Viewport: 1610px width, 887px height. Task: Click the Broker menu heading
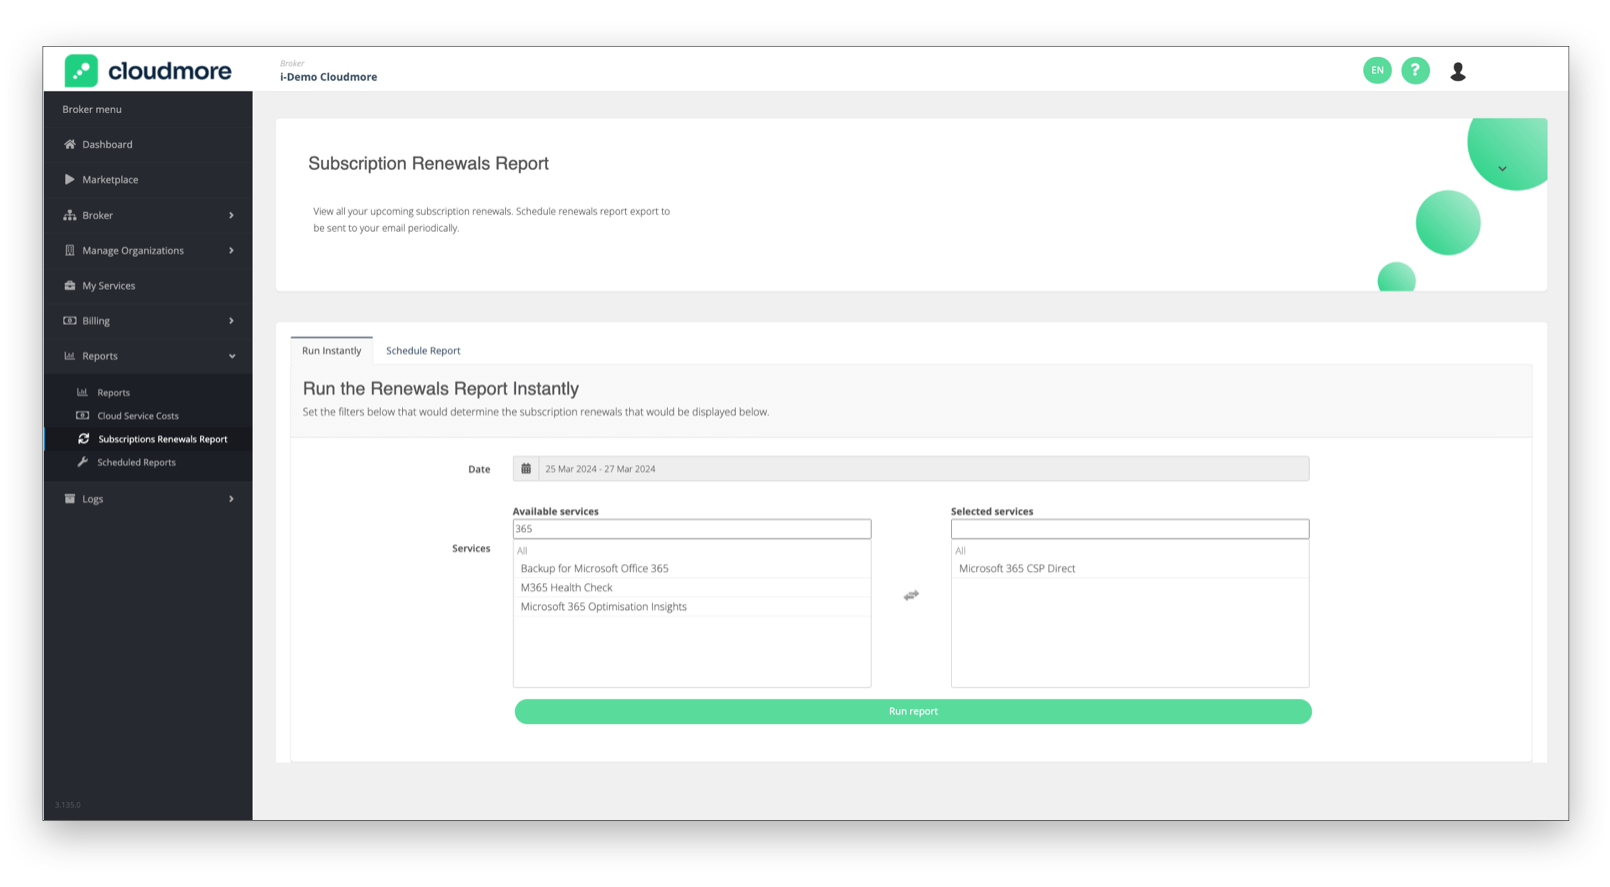click(92, 109)
